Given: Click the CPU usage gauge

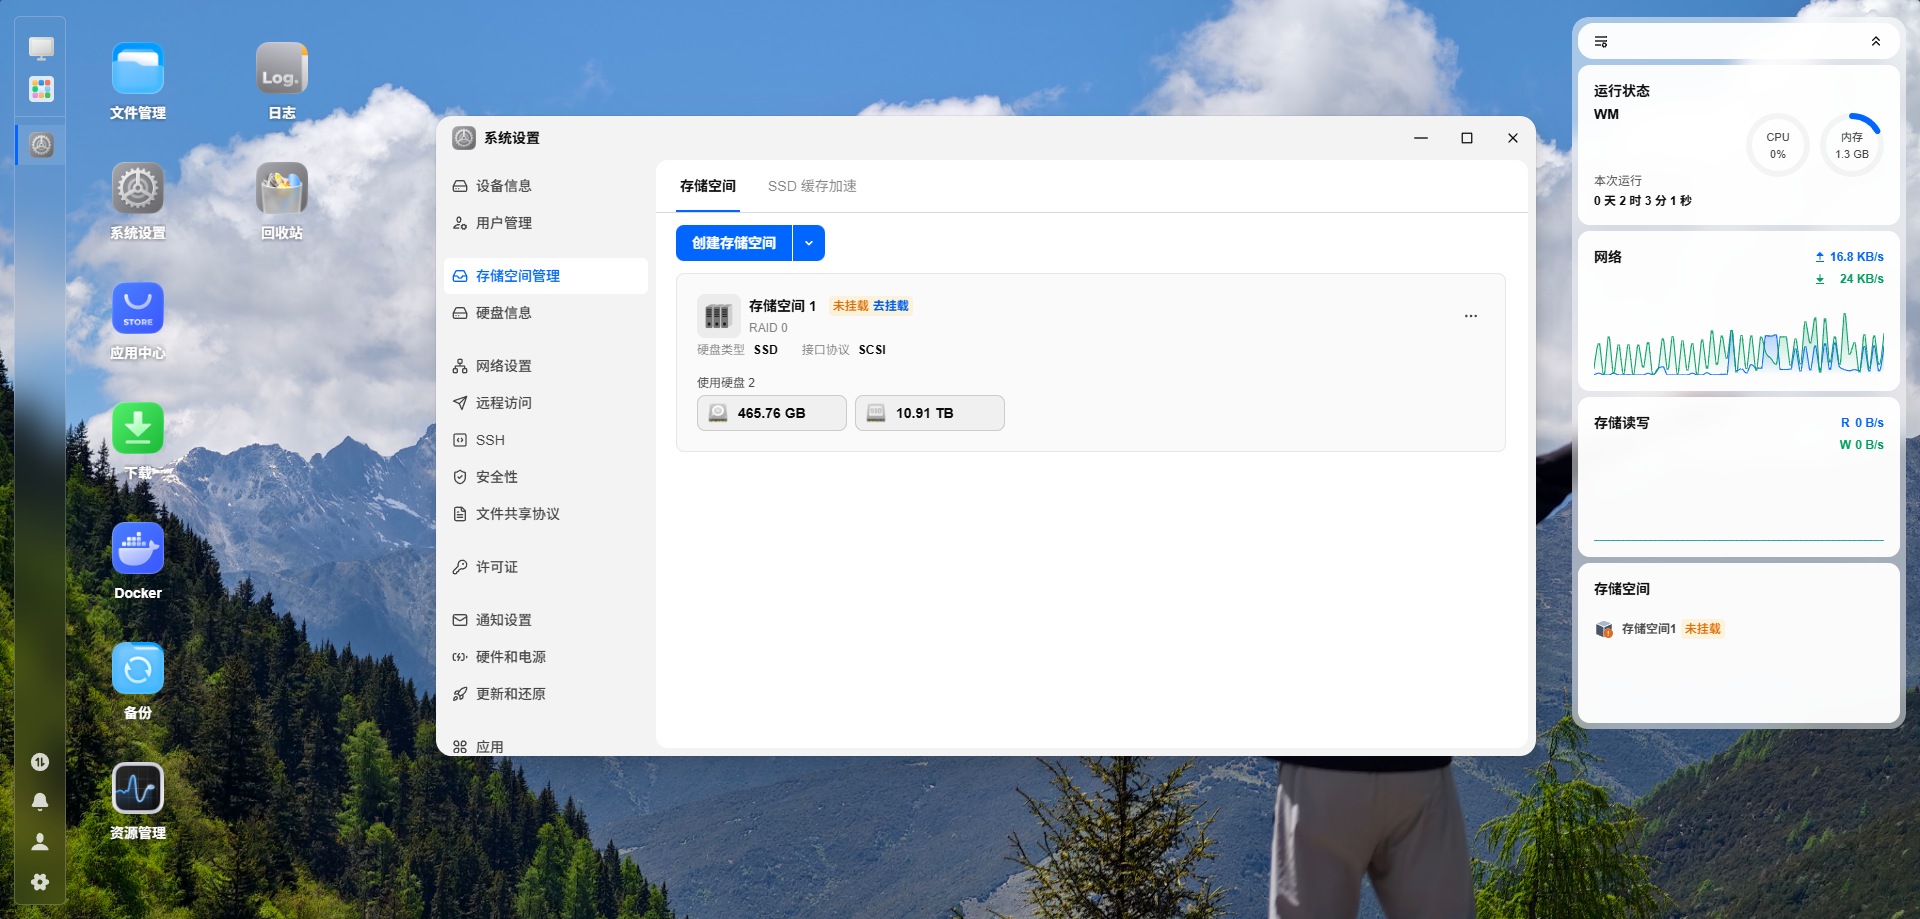Looking at the screenshot, I should pos(1778,145).
